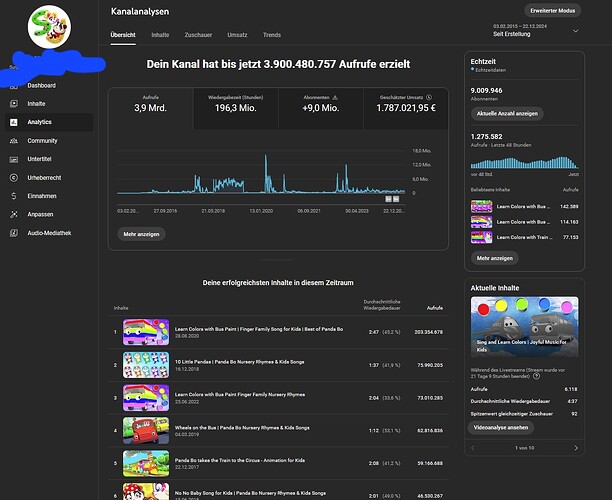Open the Anpassen wand icon

[x=14, y=214]
